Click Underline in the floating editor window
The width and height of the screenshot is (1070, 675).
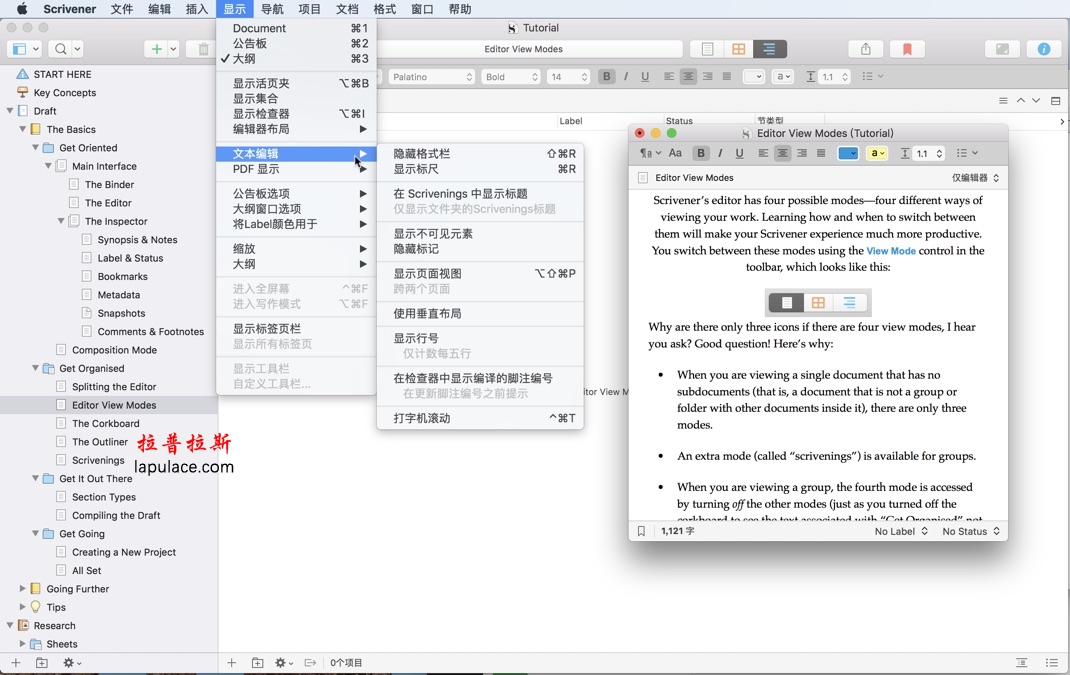tap(739, 153)
